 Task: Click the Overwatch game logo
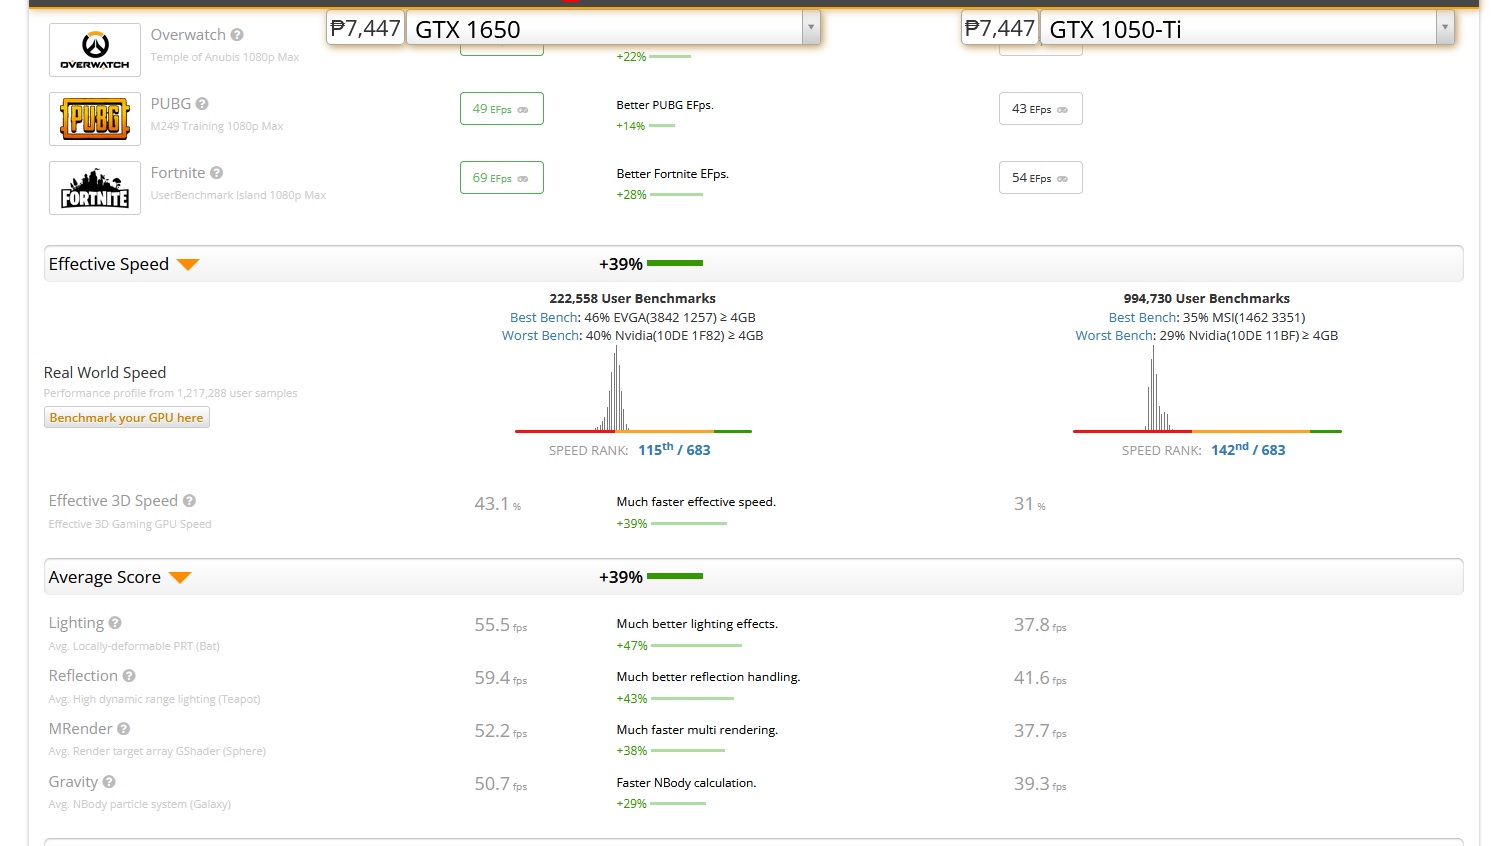(x=95, y=50)
